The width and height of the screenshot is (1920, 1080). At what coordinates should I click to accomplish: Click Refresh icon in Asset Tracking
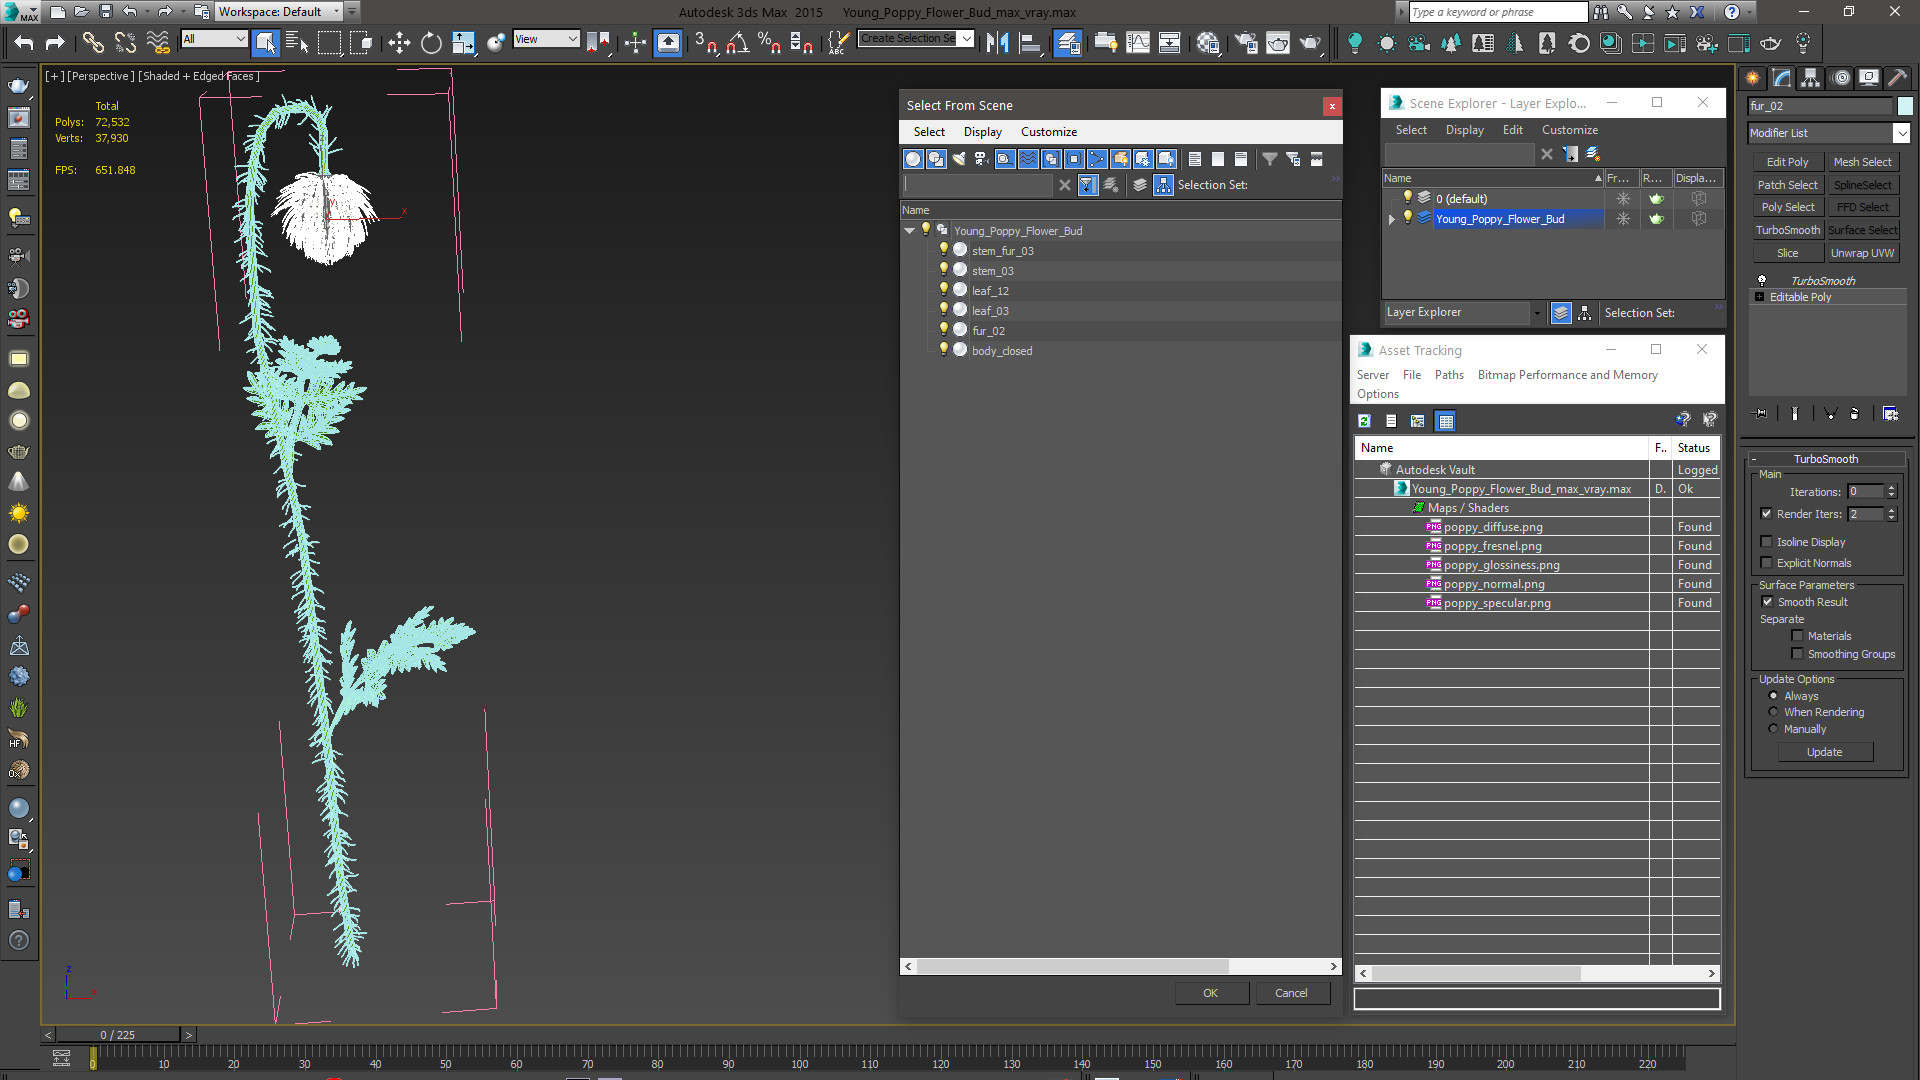pyautogui.click(x=1364, y=421)
